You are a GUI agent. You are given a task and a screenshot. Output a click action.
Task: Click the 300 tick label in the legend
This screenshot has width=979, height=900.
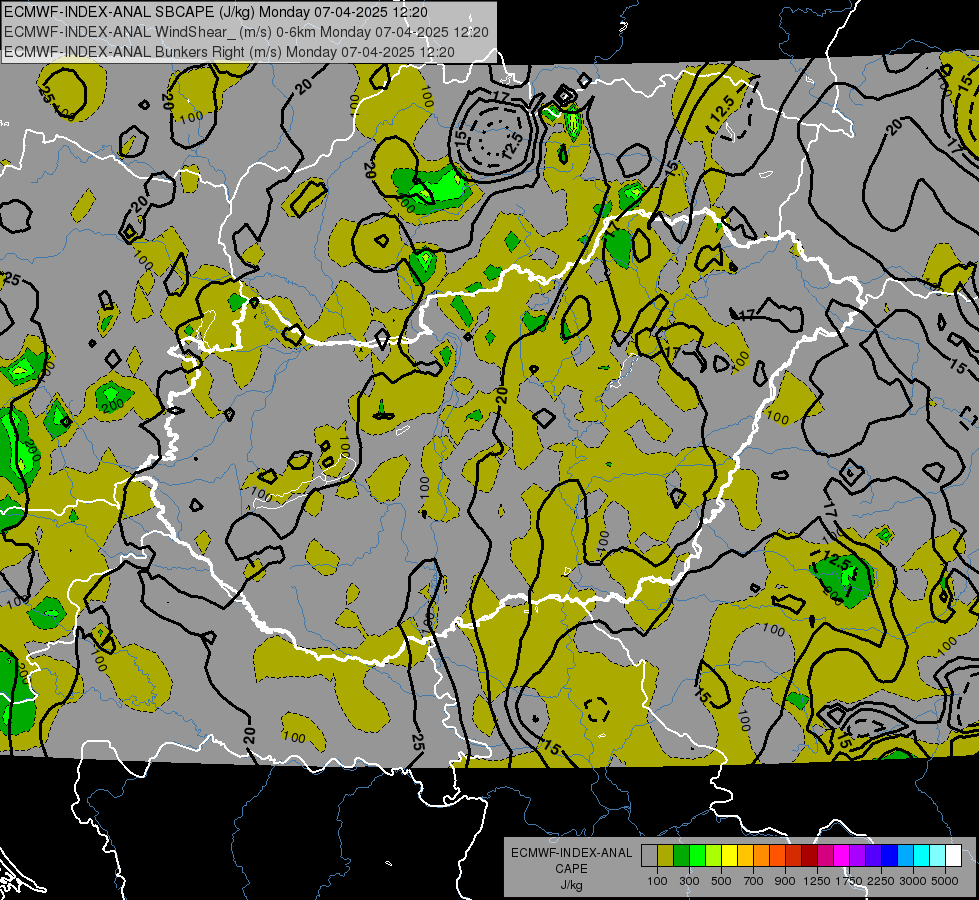[689, 881]
